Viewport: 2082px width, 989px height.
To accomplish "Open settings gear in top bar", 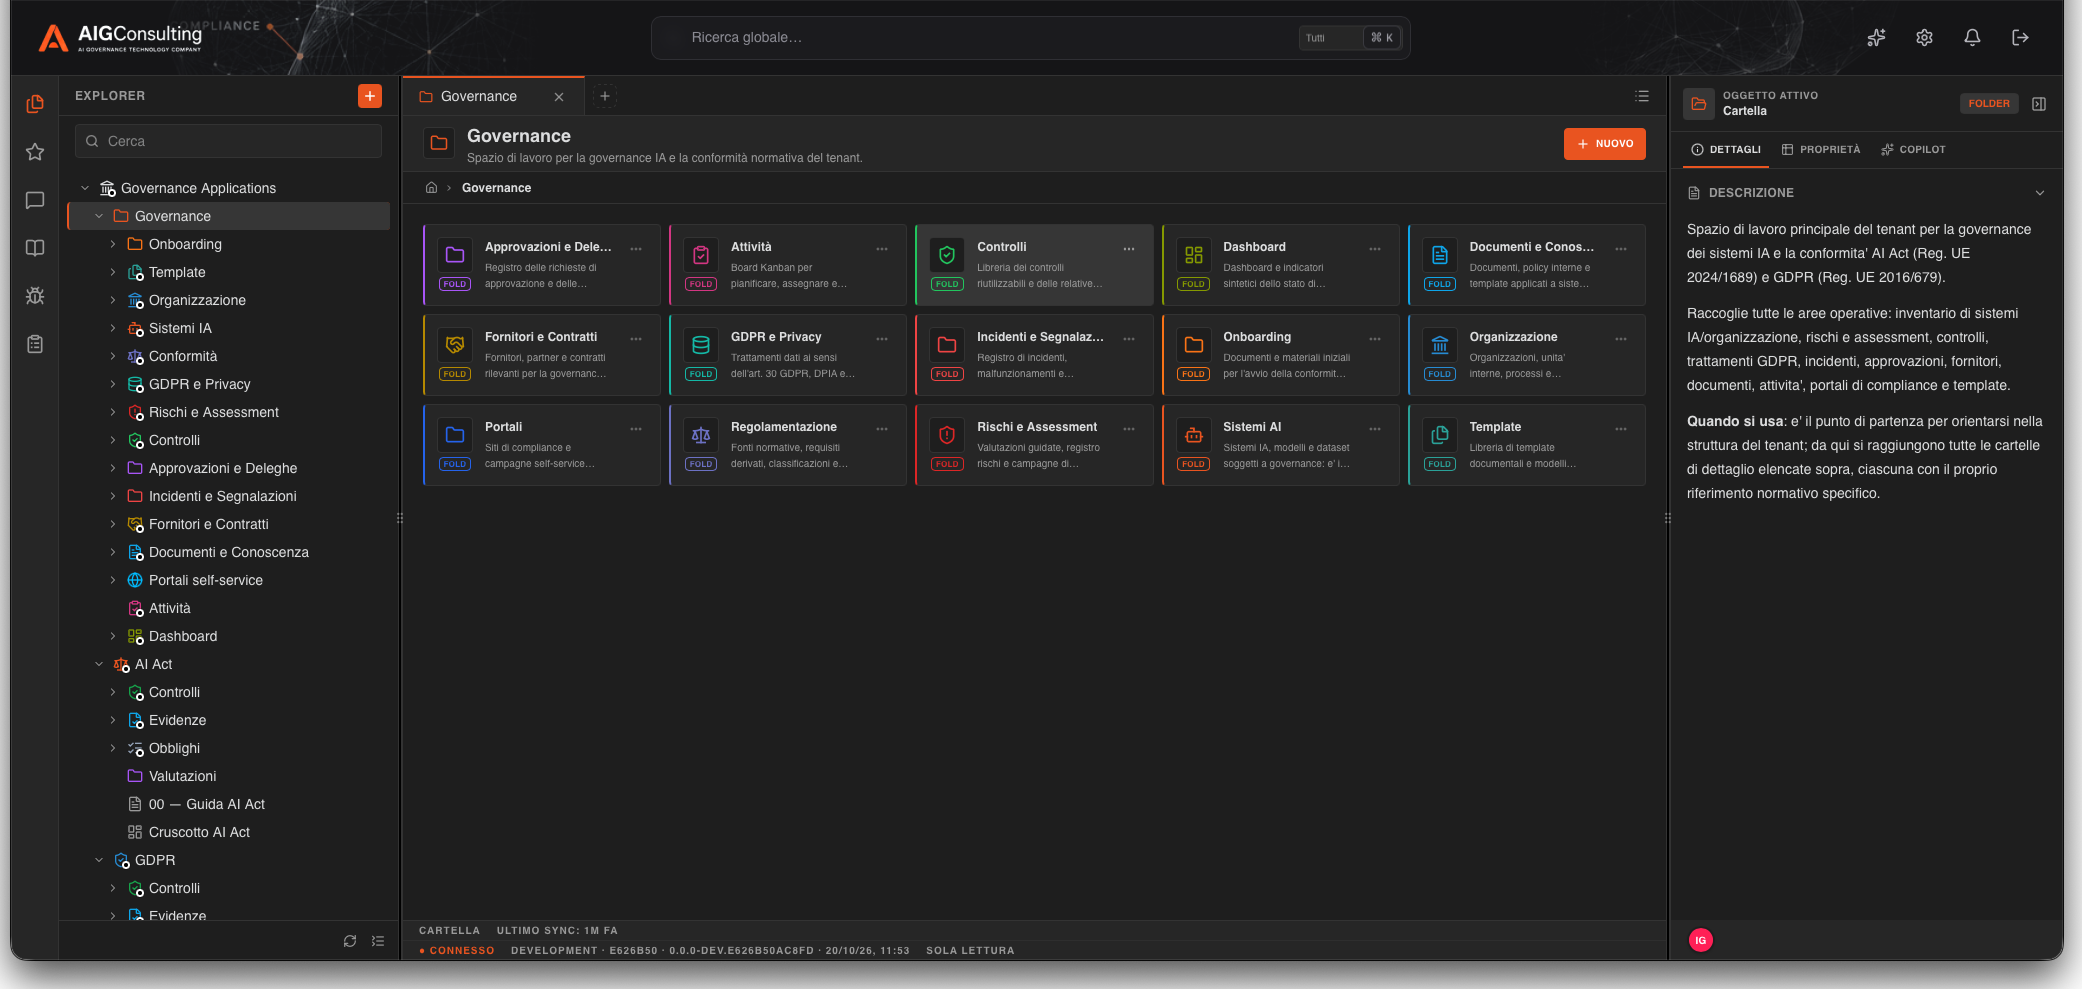I will (1924, 38).
